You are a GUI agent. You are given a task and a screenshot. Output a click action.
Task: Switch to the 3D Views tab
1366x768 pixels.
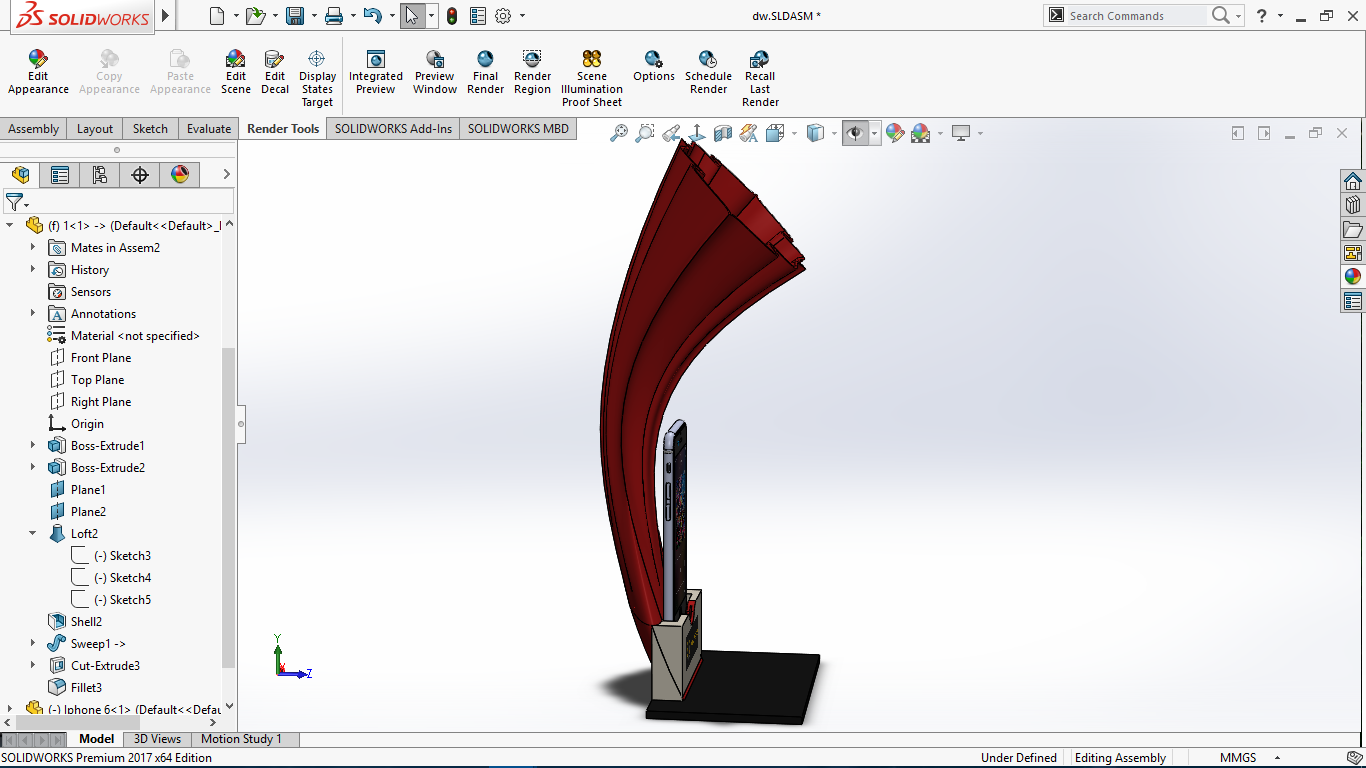tap(158, 739)
